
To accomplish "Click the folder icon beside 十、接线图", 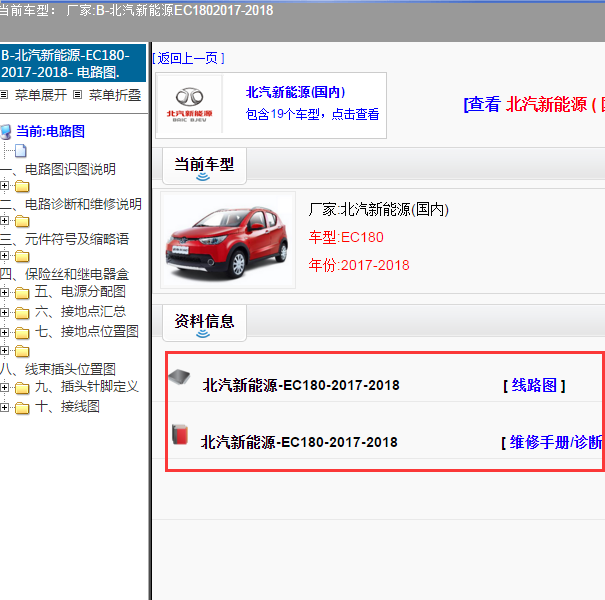I will coord(22,408).
